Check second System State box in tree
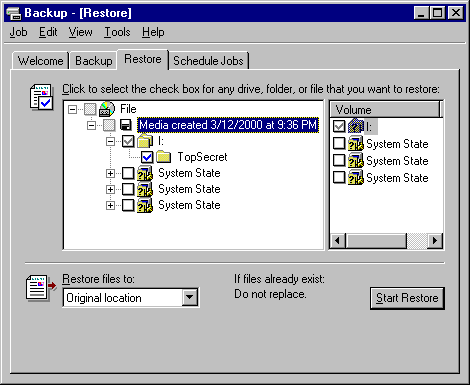The width and height of the screenshot is (470, 385). (128, 189)
